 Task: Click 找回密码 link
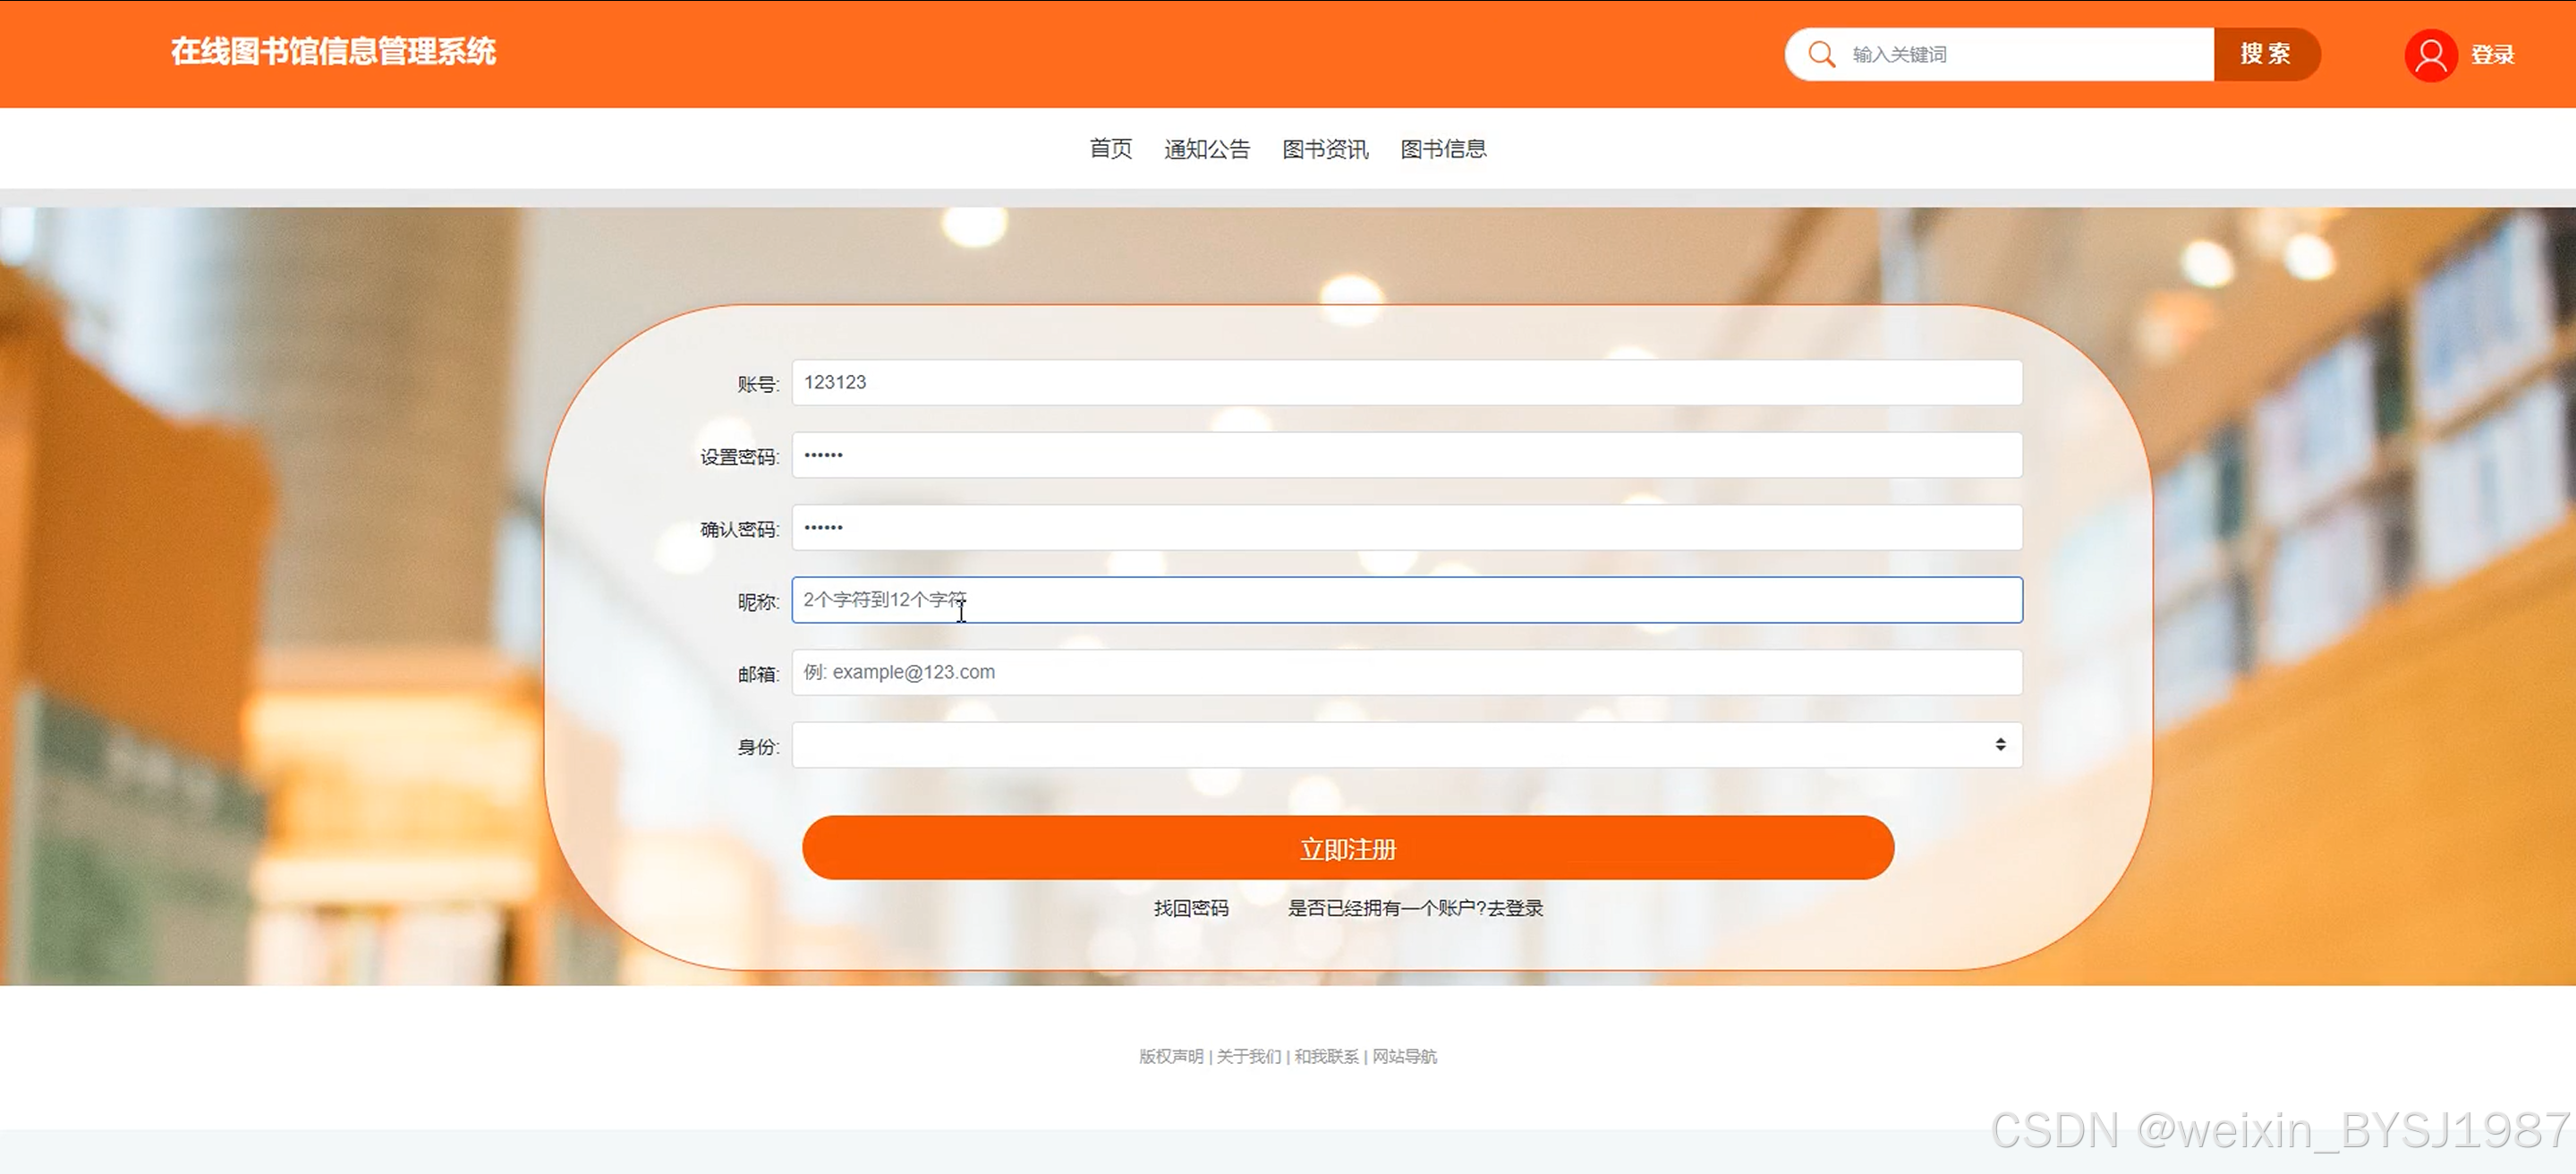point(1191,908)
